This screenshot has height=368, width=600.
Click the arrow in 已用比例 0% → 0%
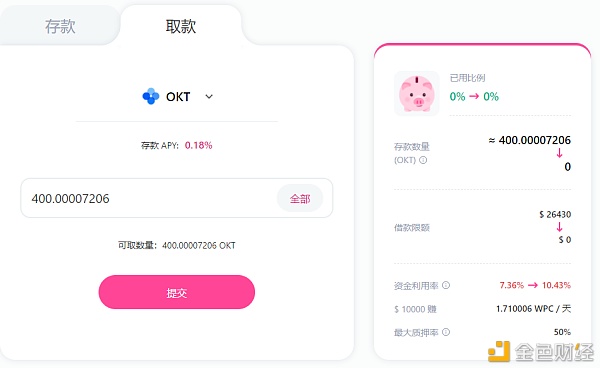coord(474,96)
